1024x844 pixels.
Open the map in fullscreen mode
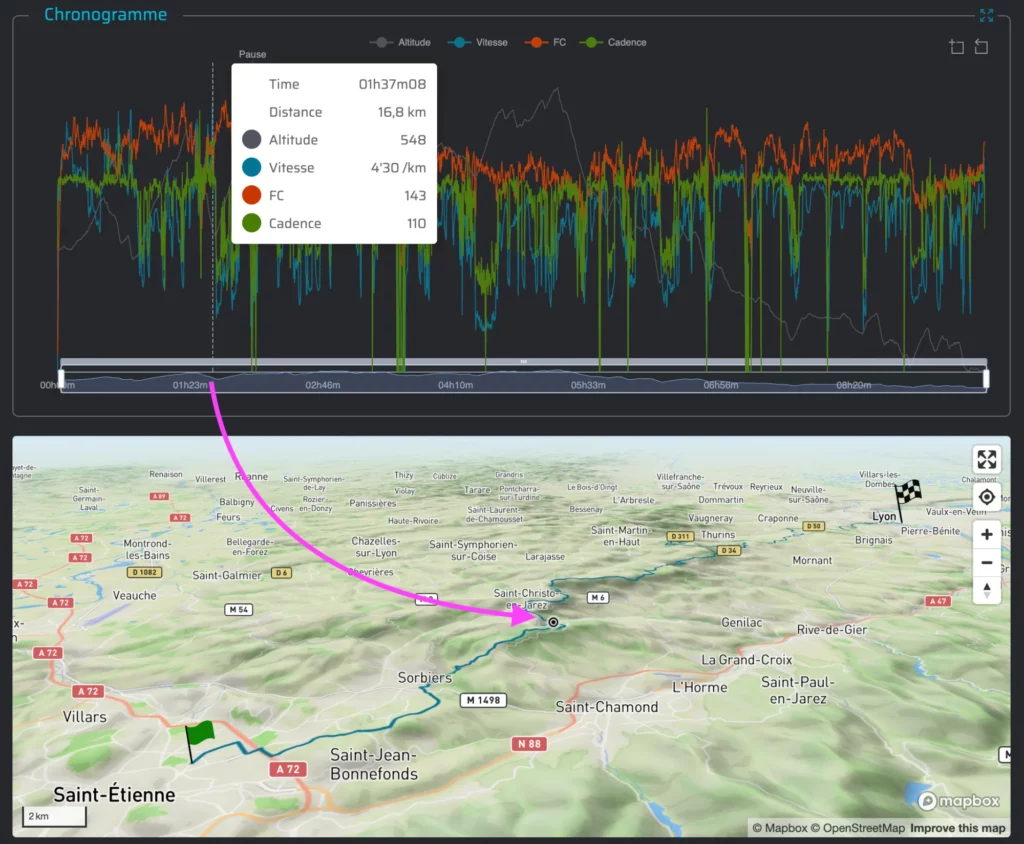pyautogui.click(x=987, y=460)
